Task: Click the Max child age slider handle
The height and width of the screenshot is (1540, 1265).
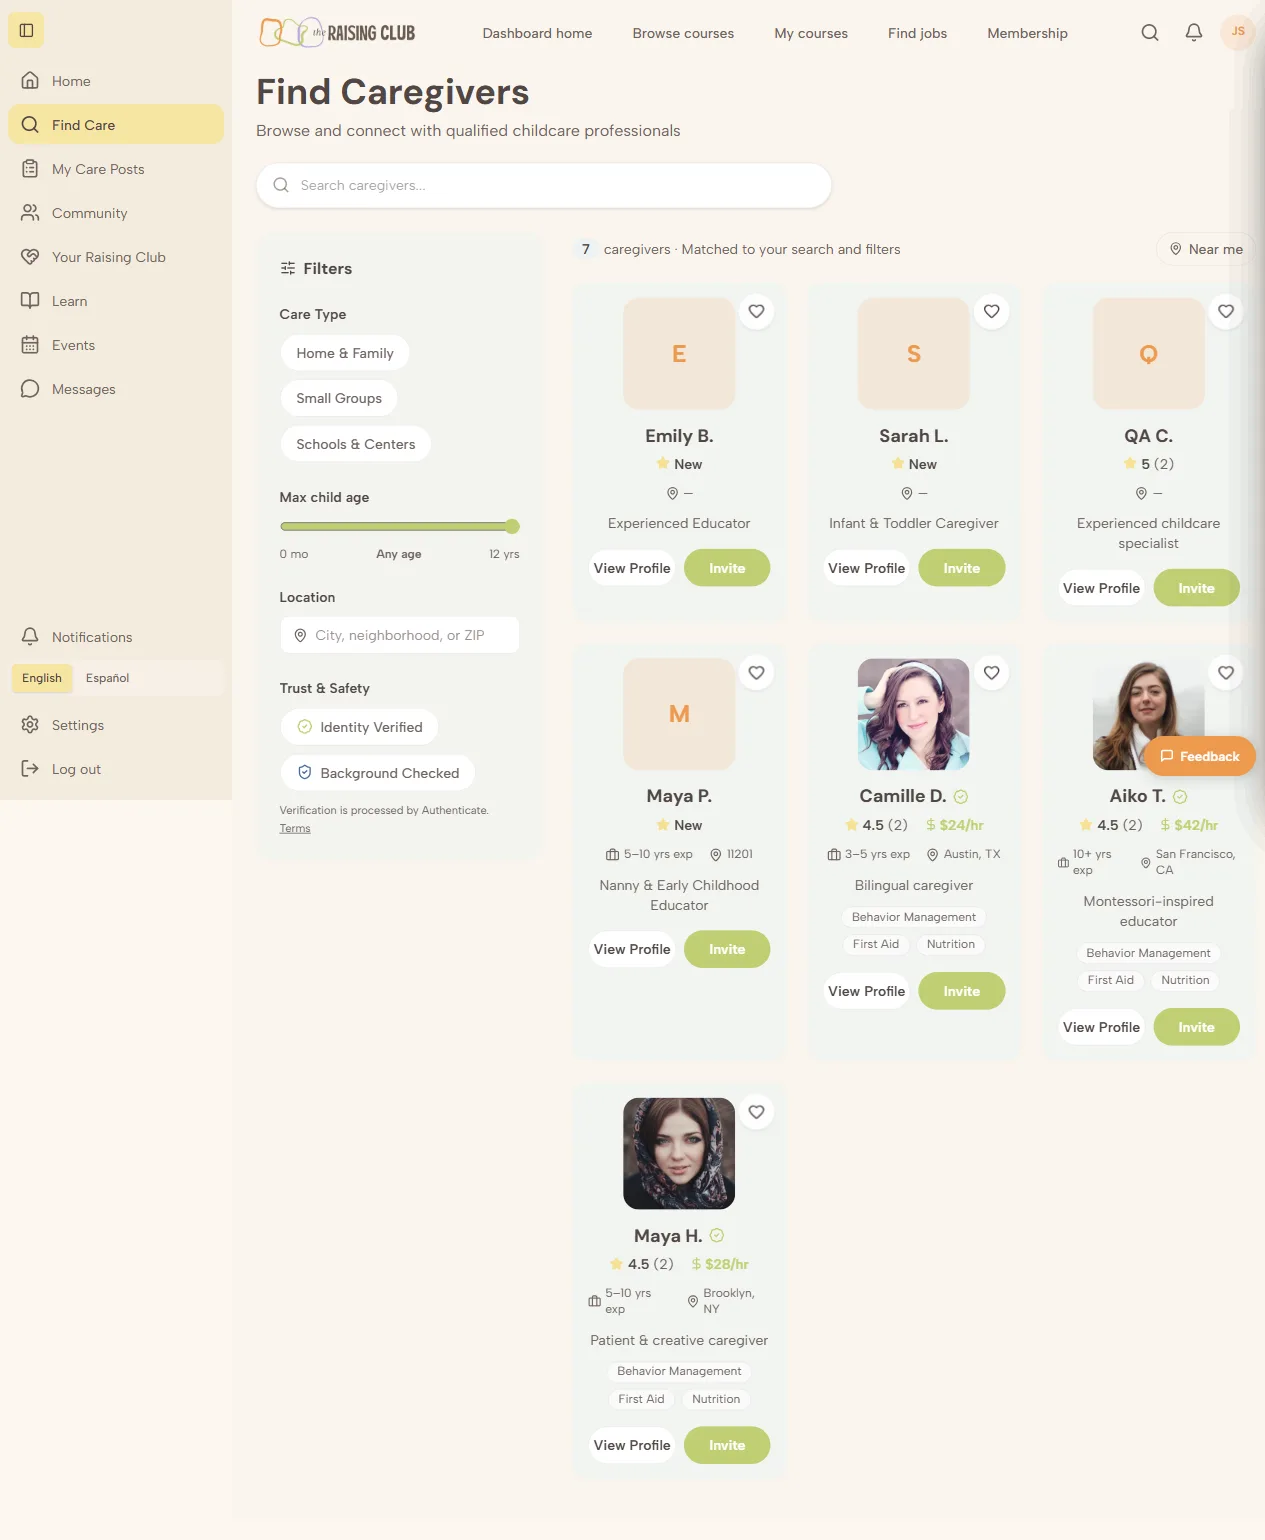Action: (512, 526)
